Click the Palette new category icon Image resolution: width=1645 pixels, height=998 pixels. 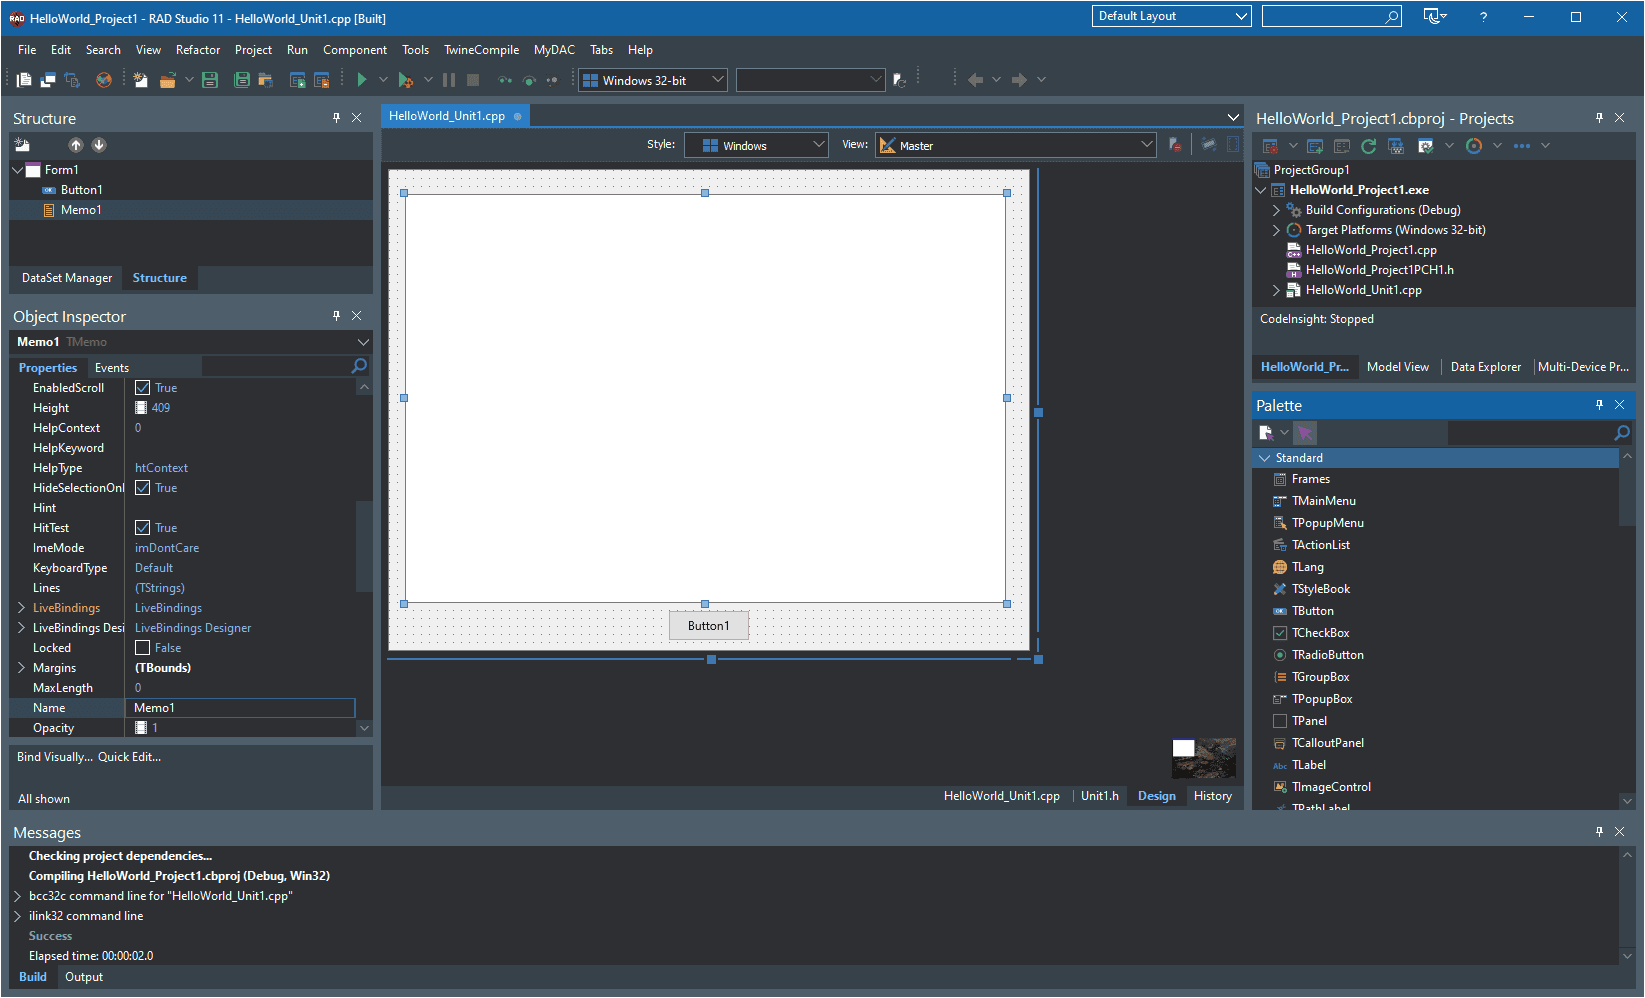point(1266,433)
